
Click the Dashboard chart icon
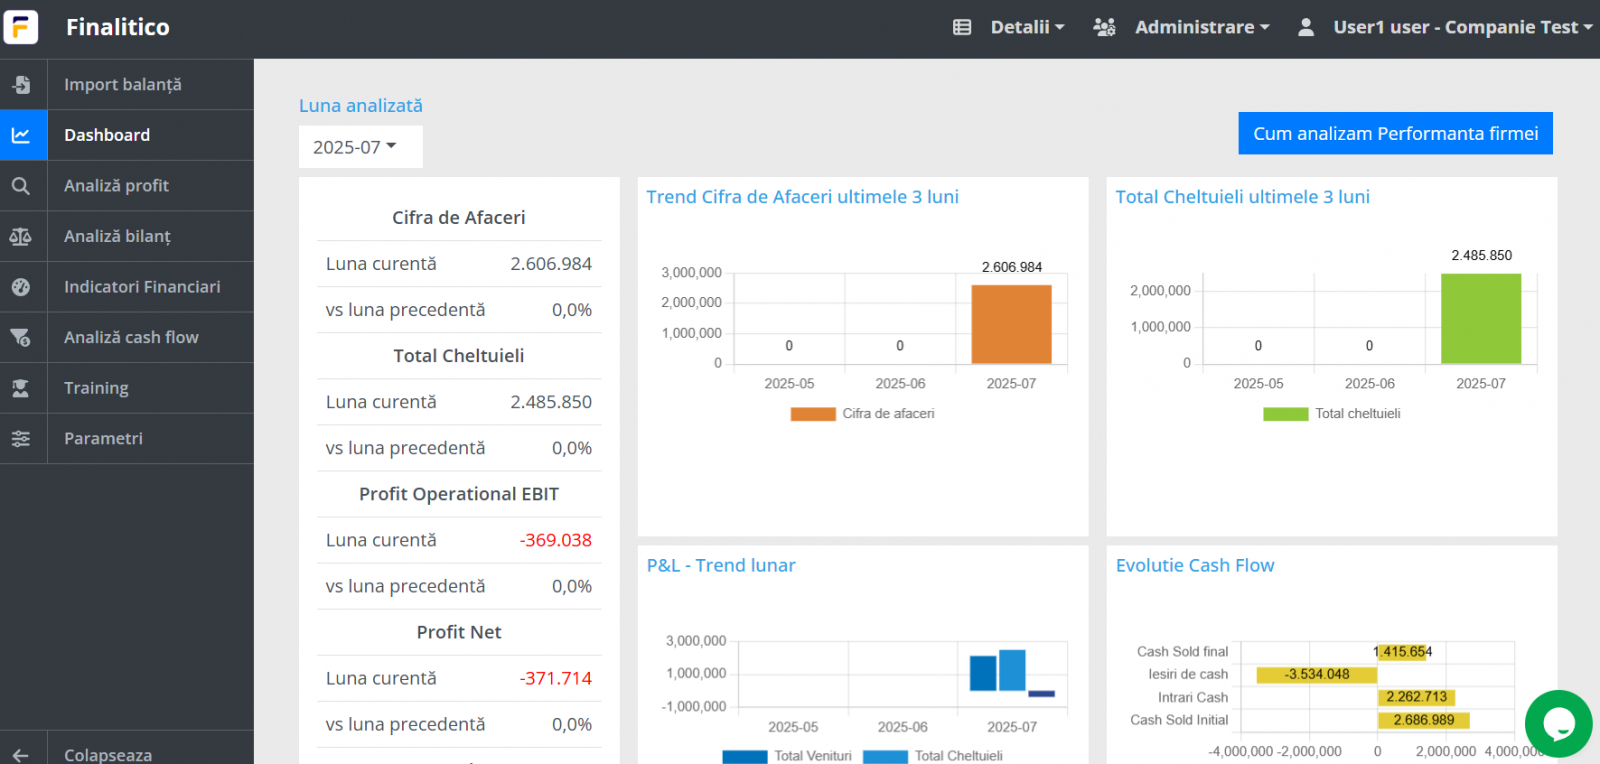21,135
